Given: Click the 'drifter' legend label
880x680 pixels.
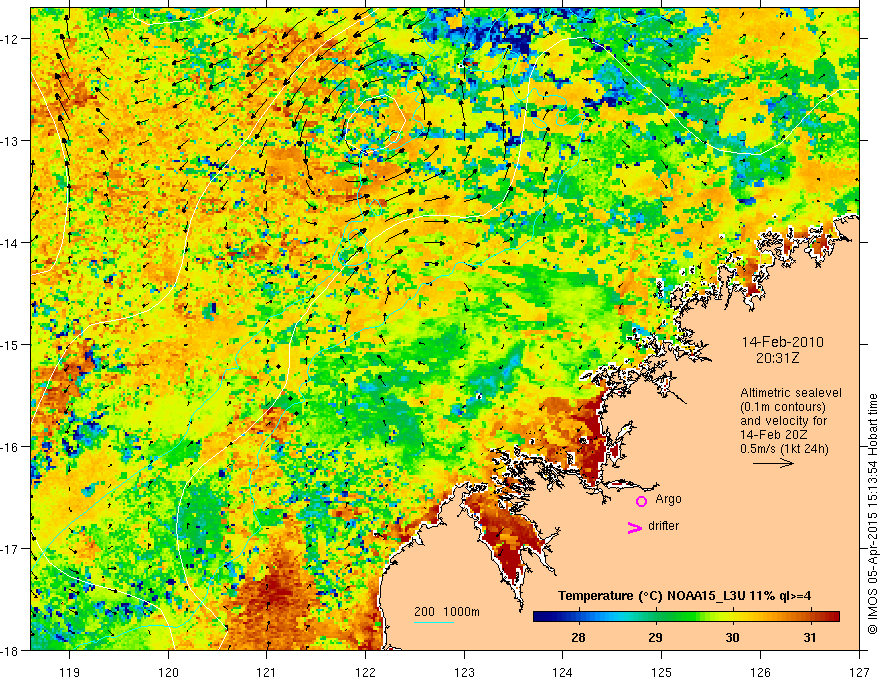Looking at the screenshot, I should coord(663,526).
